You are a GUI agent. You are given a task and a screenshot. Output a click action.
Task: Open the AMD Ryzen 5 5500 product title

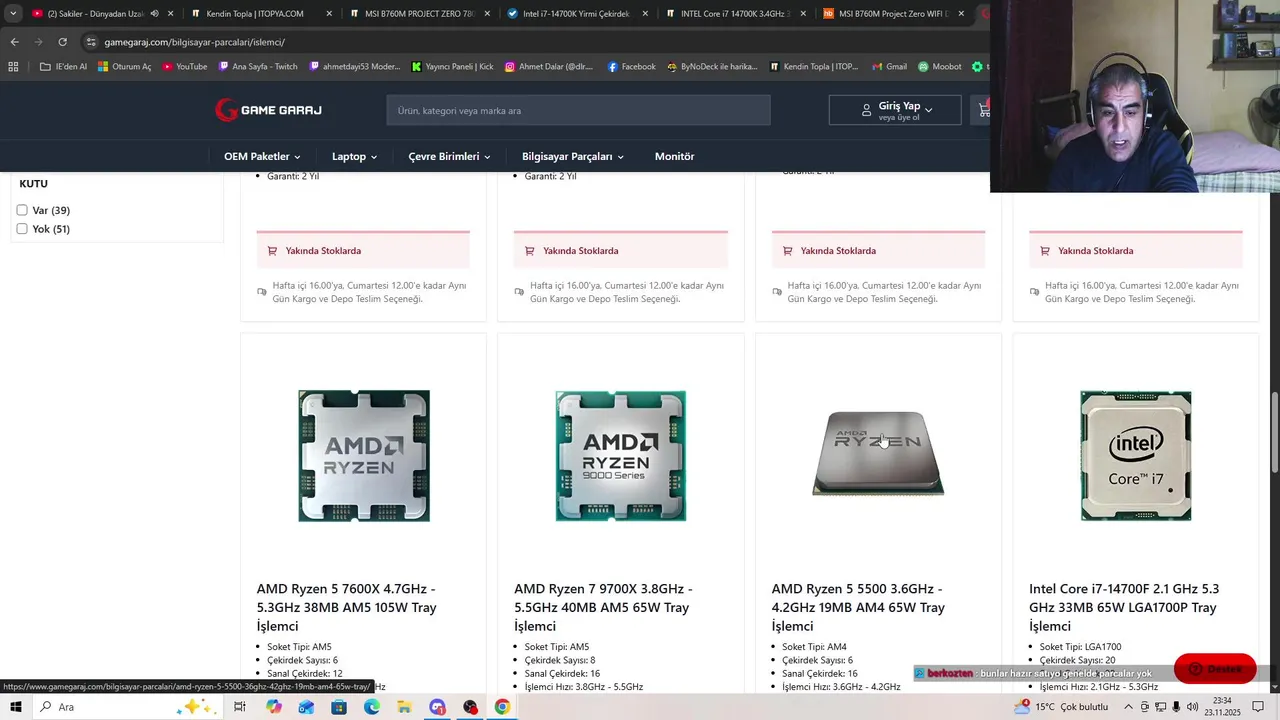tap(860, 607)
